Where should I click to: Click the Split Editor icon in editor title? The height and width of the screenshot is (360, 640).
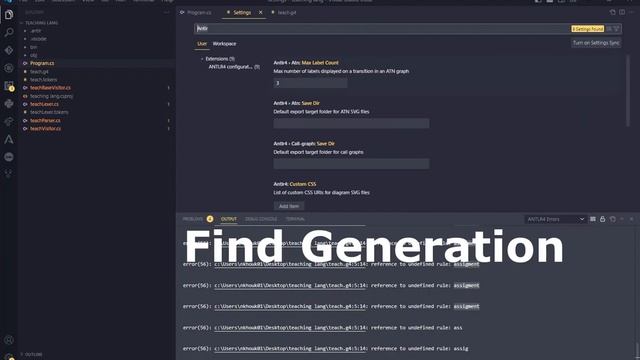[x=622, y=13]
